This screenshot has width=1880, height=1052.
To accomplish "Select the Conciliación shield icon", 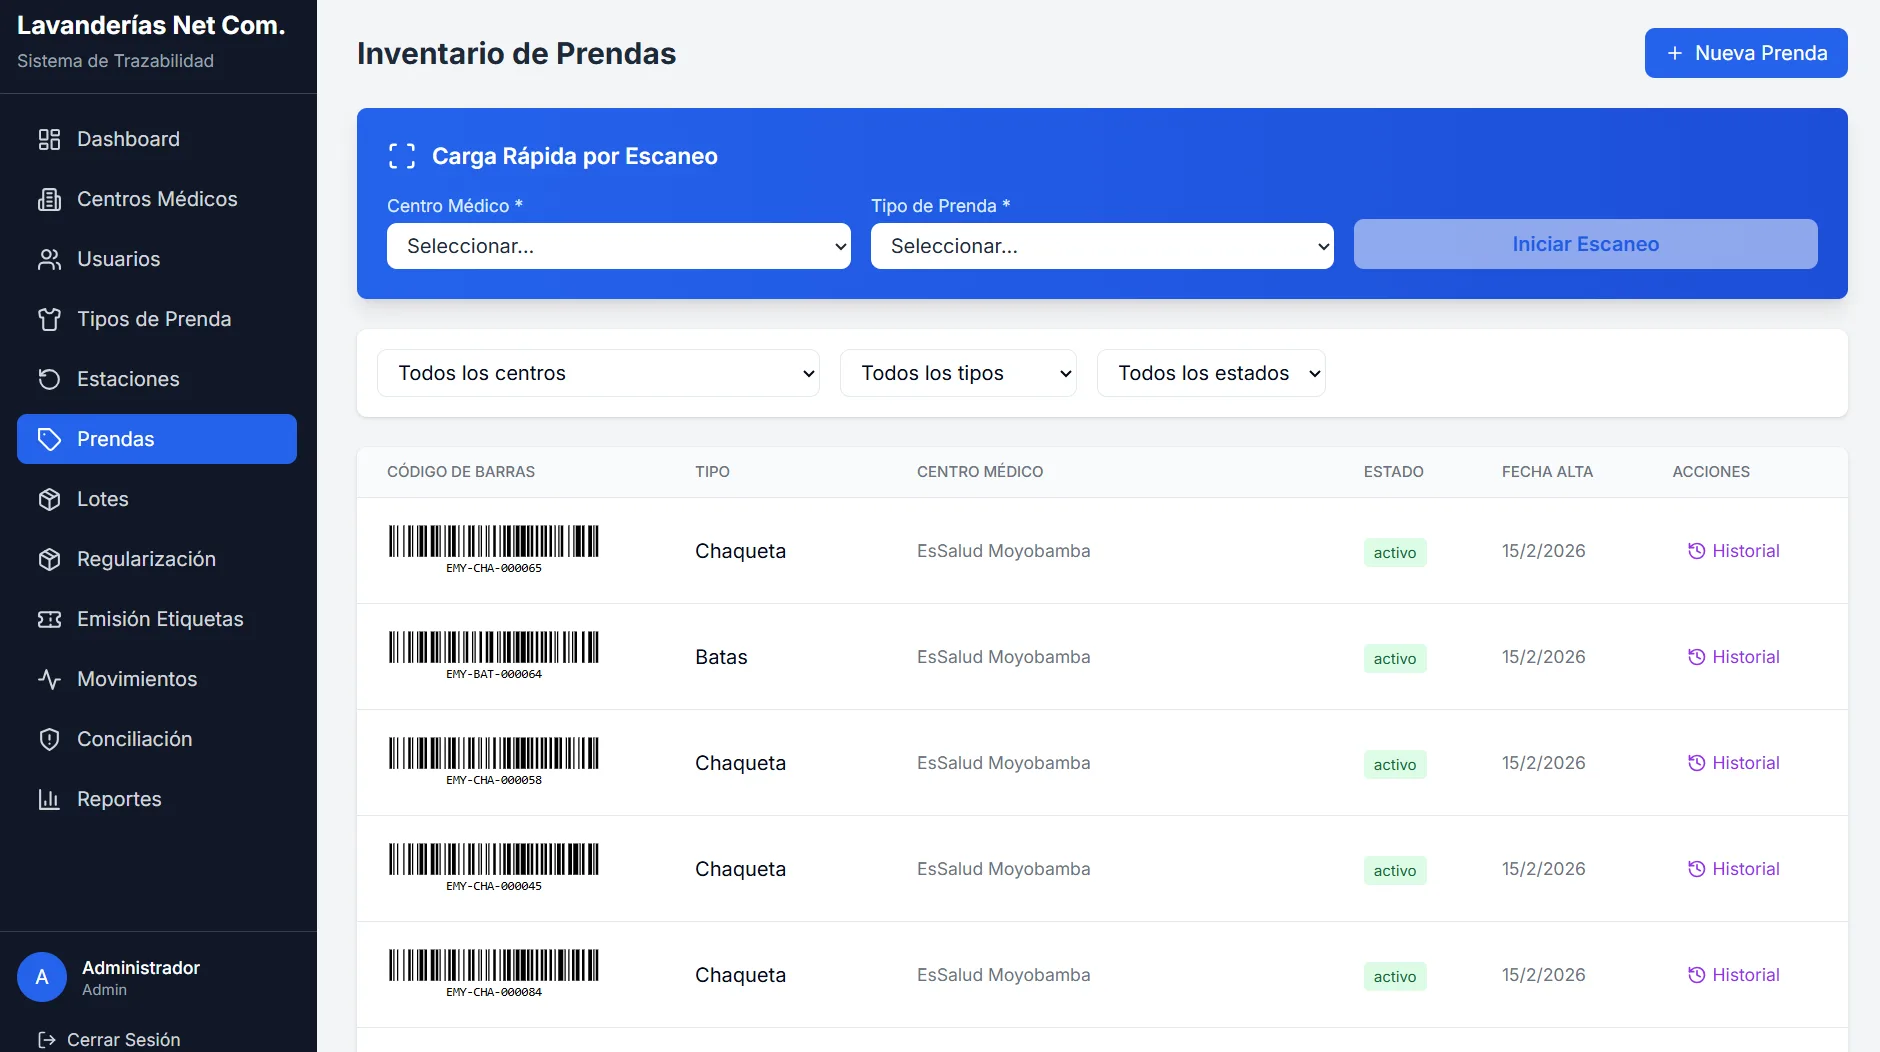I will [x=49, y=739].
